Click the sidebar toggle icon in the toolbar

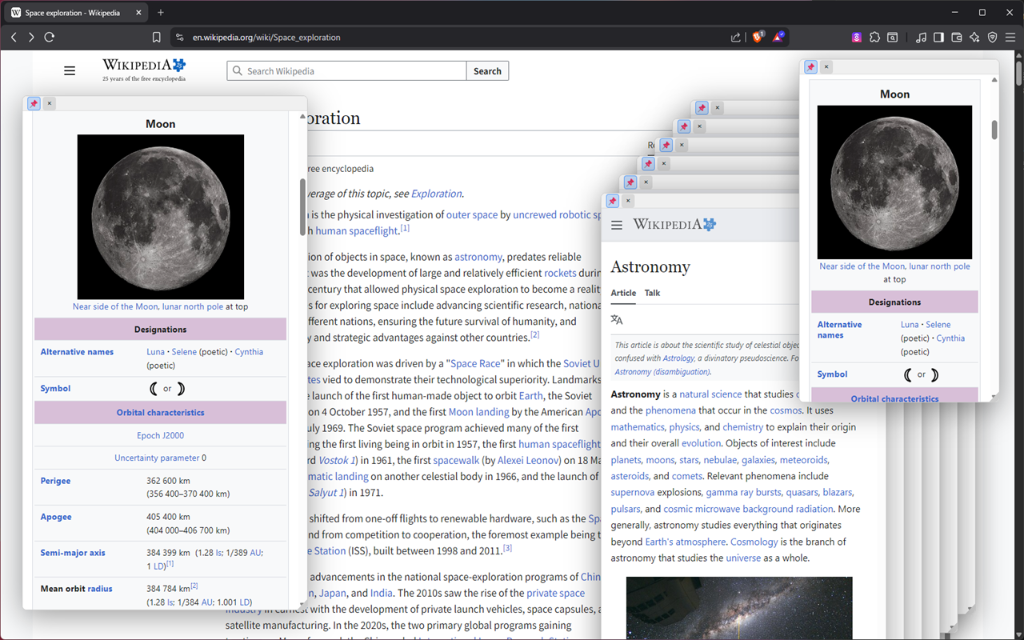938,37
